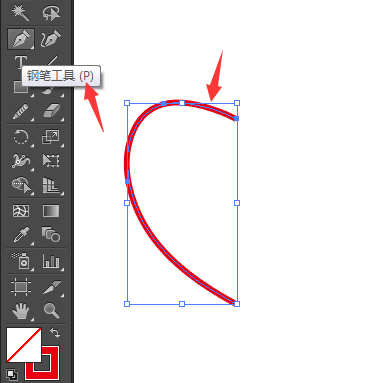
Task: Select the Column Graph tool
Action: (51, 261)
